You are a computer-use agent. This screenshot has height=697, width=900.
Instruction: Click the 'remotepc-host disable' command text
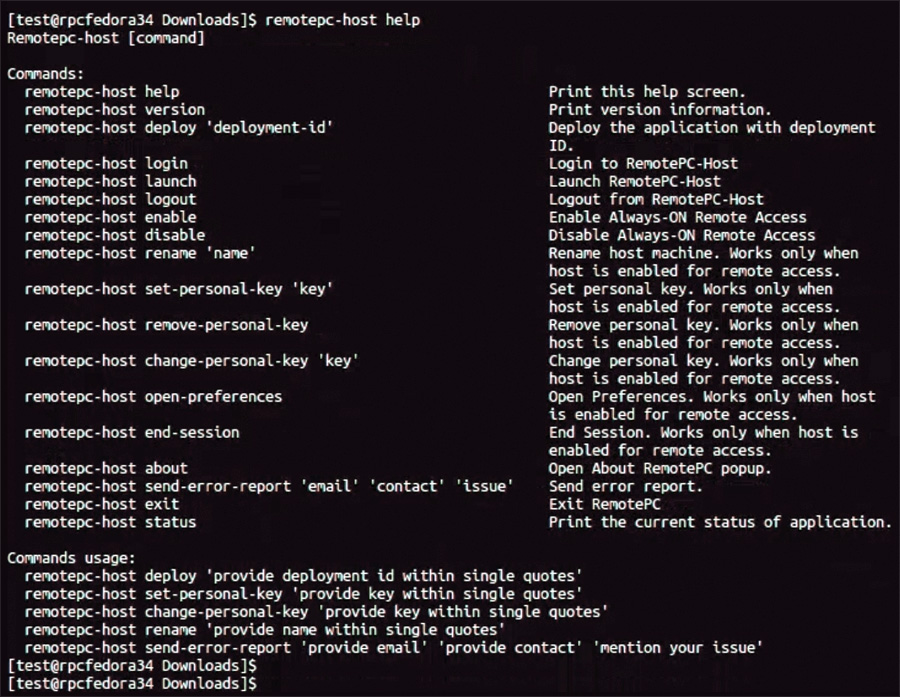coord(114,235)
